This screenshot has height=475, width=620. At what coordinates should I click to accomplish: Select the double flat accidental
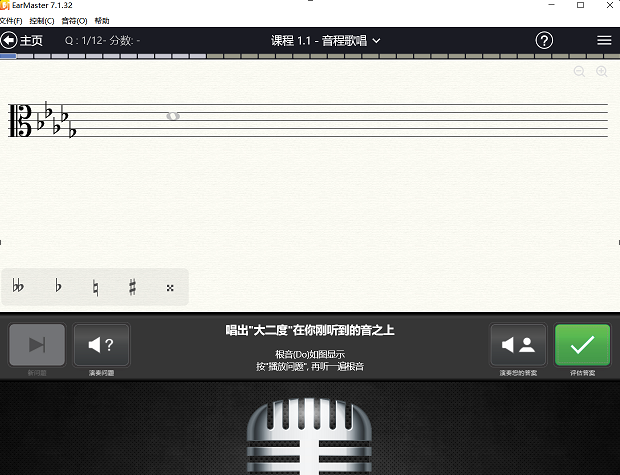(18, 286)
